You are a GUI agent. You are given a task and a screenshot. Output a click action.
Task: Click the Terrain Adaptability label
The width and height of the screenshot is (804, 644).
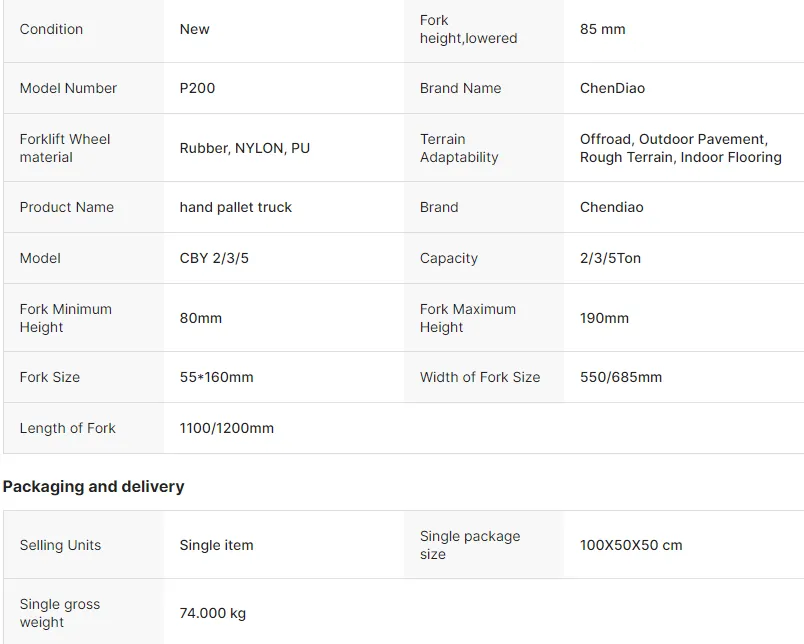click(459, 148)
